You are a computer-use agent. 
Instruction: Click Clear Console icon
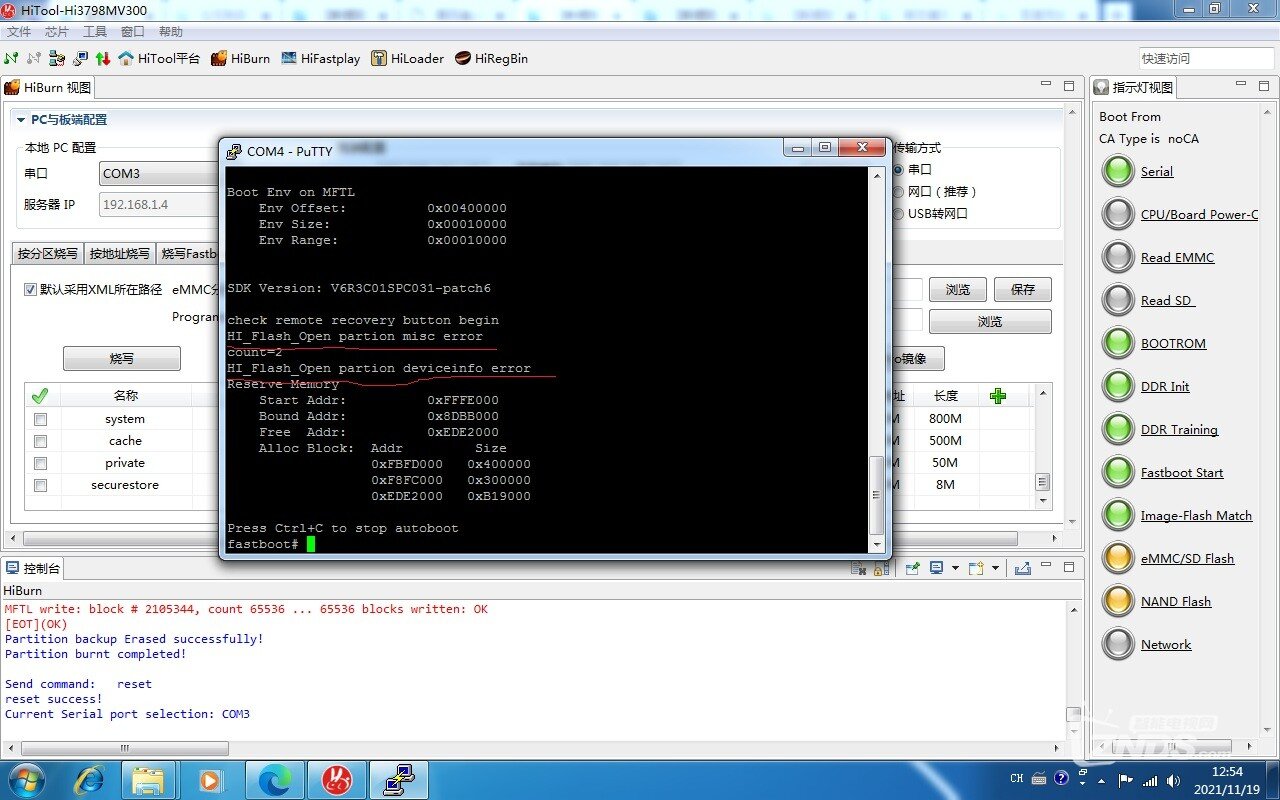coord(858,568)
